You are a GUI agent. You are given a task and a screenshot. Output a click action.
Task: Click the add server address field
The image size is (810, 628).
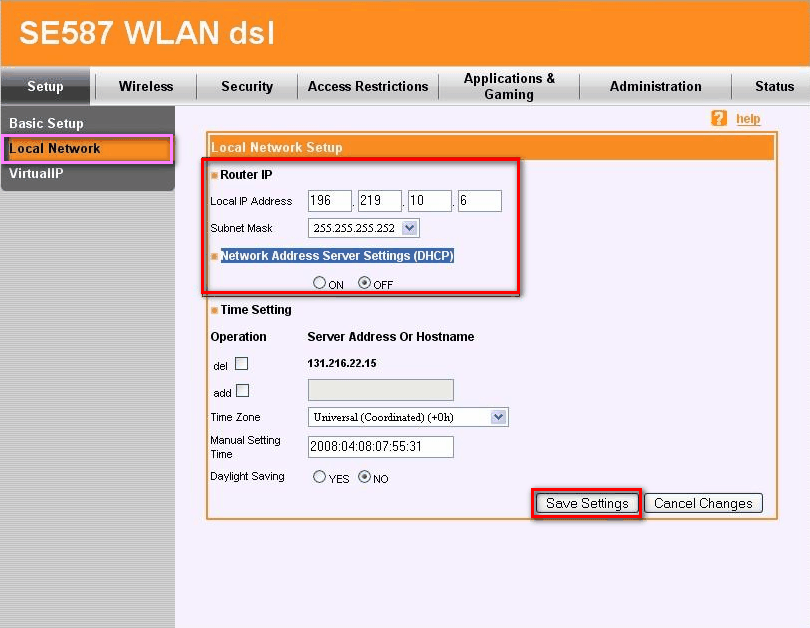[381, 390]
